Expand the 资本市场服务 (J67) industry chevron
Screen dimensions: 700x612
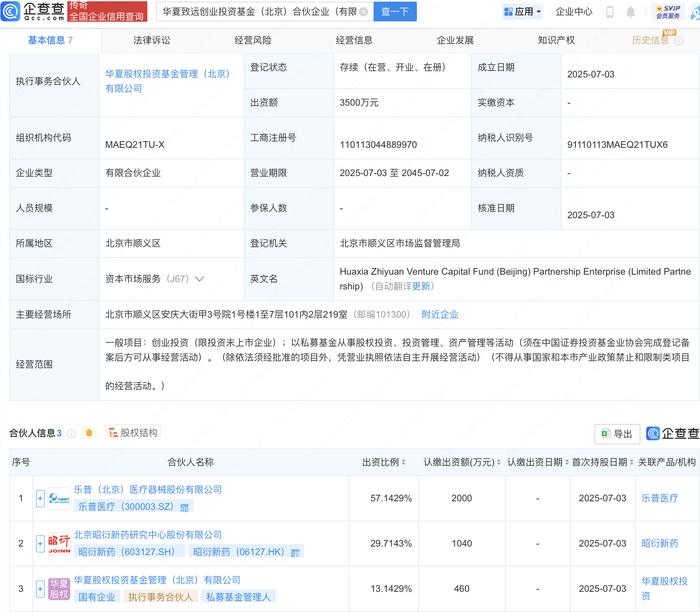click(200, 279)
